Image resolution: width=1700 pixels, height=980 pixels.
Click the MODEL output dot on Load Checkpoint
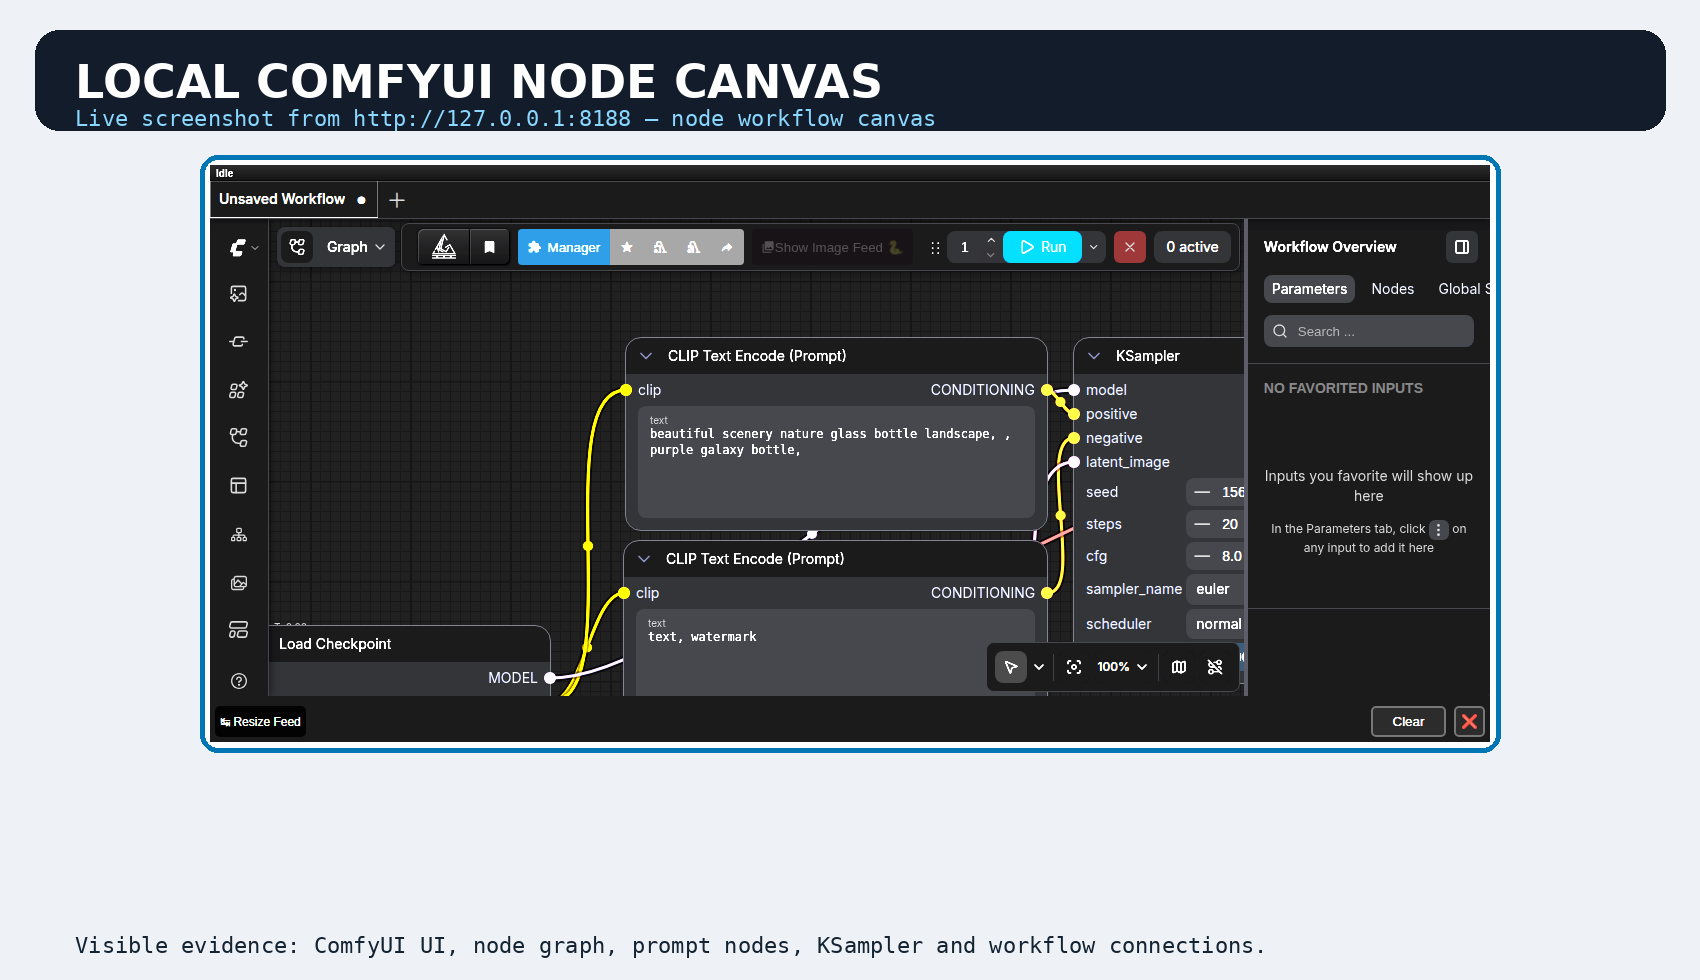click(x=549, y=678)
